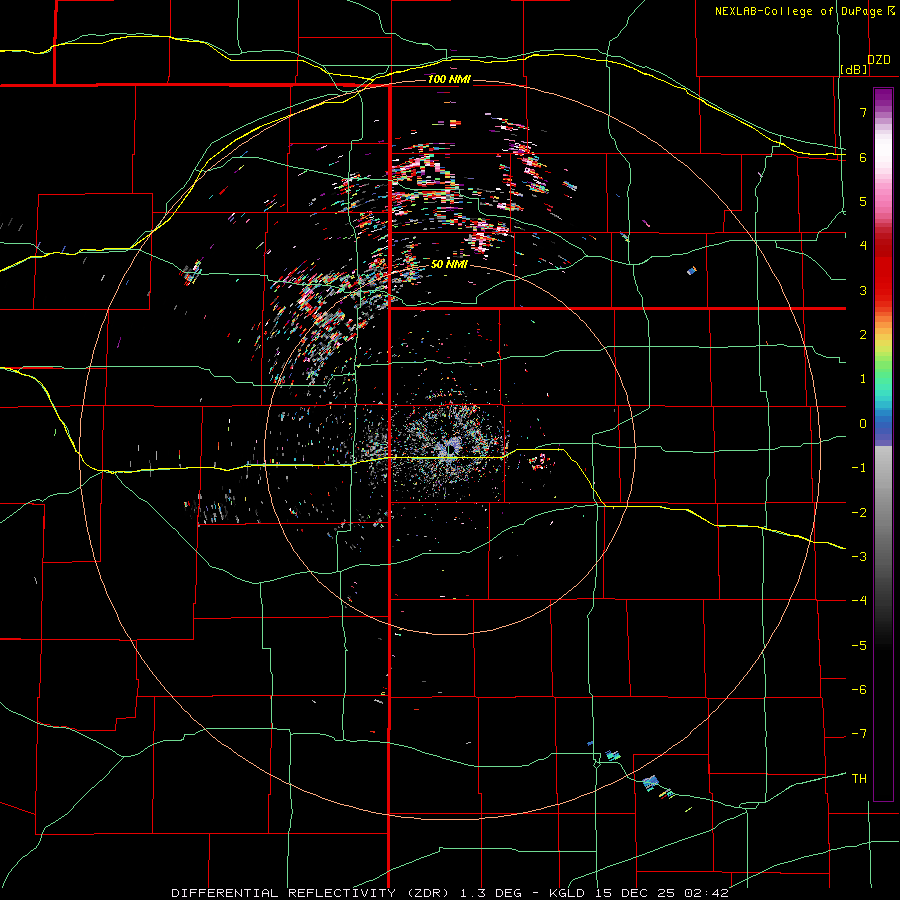Screen dimensions: 900x900
Task: Click the -1 legend value
Action: [x=859, y=468]
